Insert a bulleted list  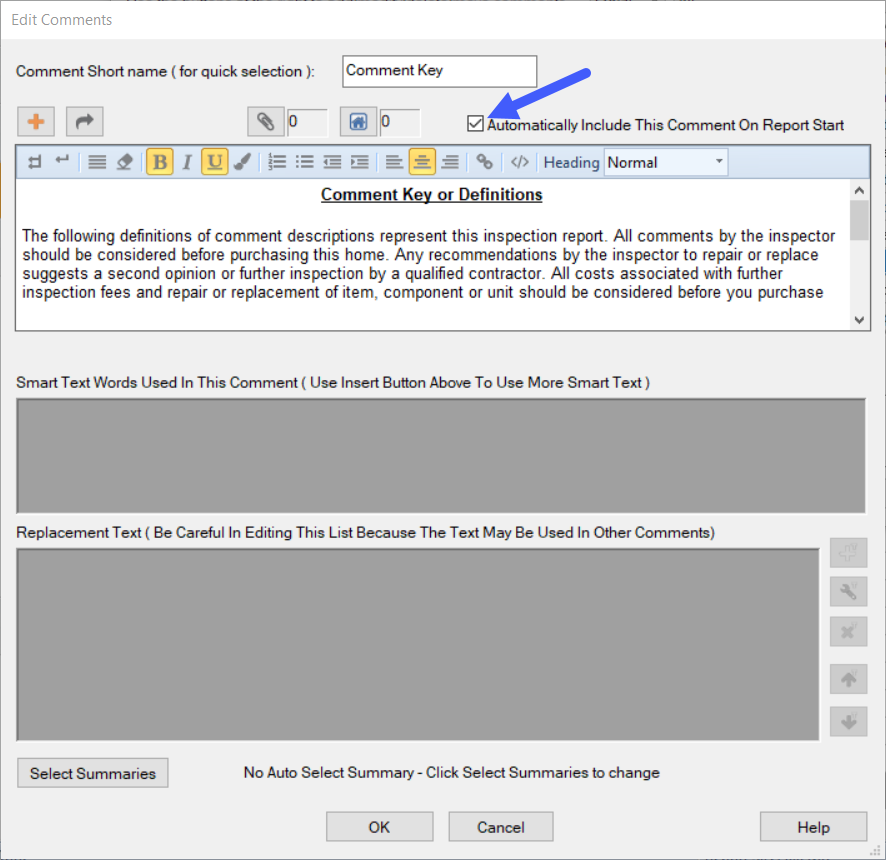(x=305, y=162)
